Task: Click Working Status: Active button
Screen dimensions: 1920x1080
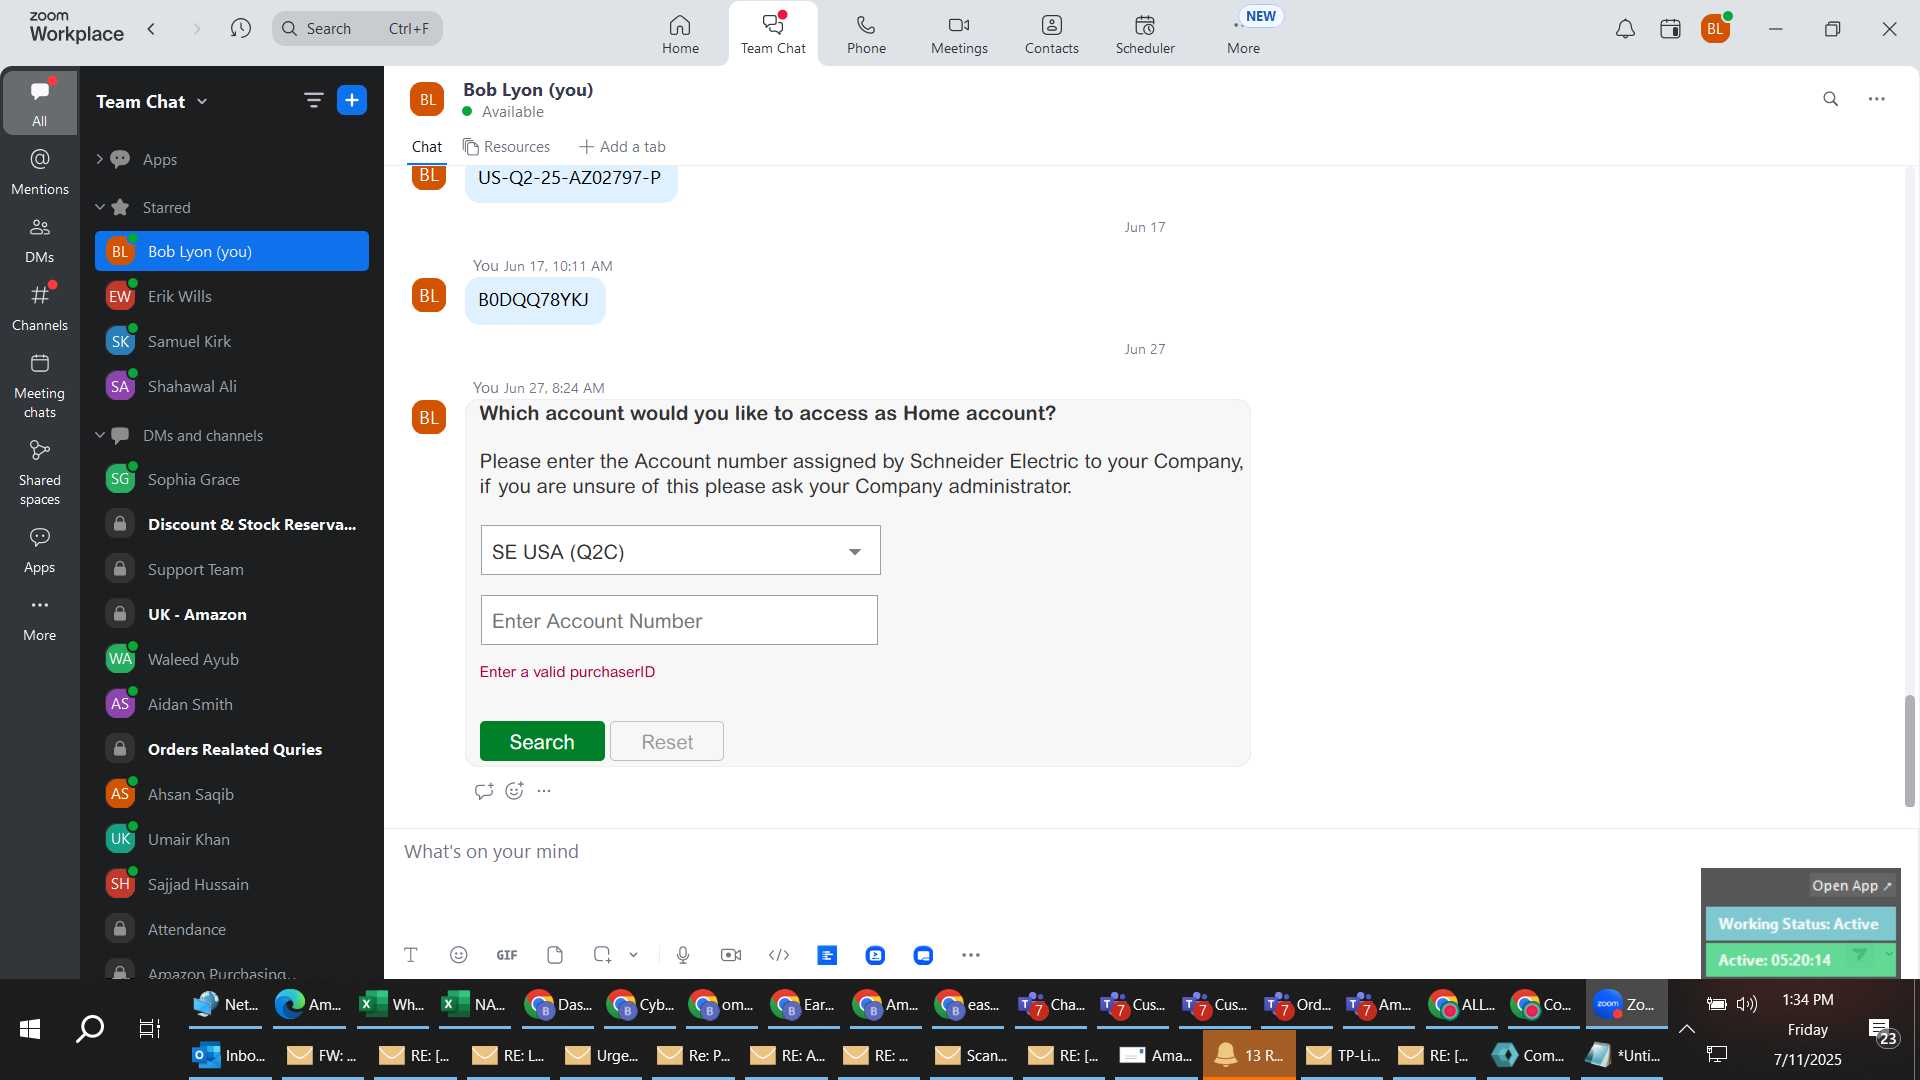Action: 1798,924
